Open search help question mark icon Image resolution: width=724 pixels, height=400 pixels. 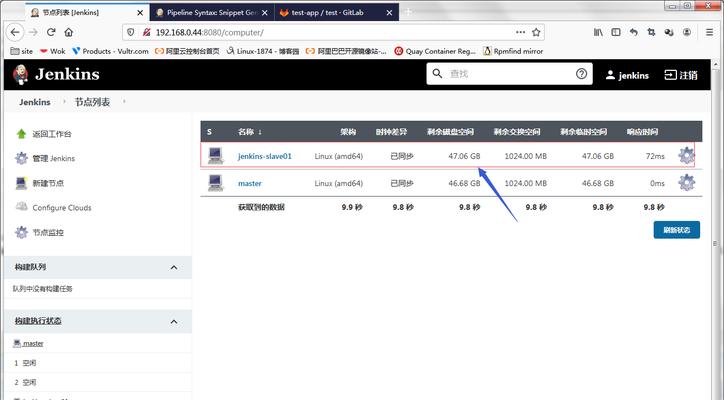coord(581,73)
